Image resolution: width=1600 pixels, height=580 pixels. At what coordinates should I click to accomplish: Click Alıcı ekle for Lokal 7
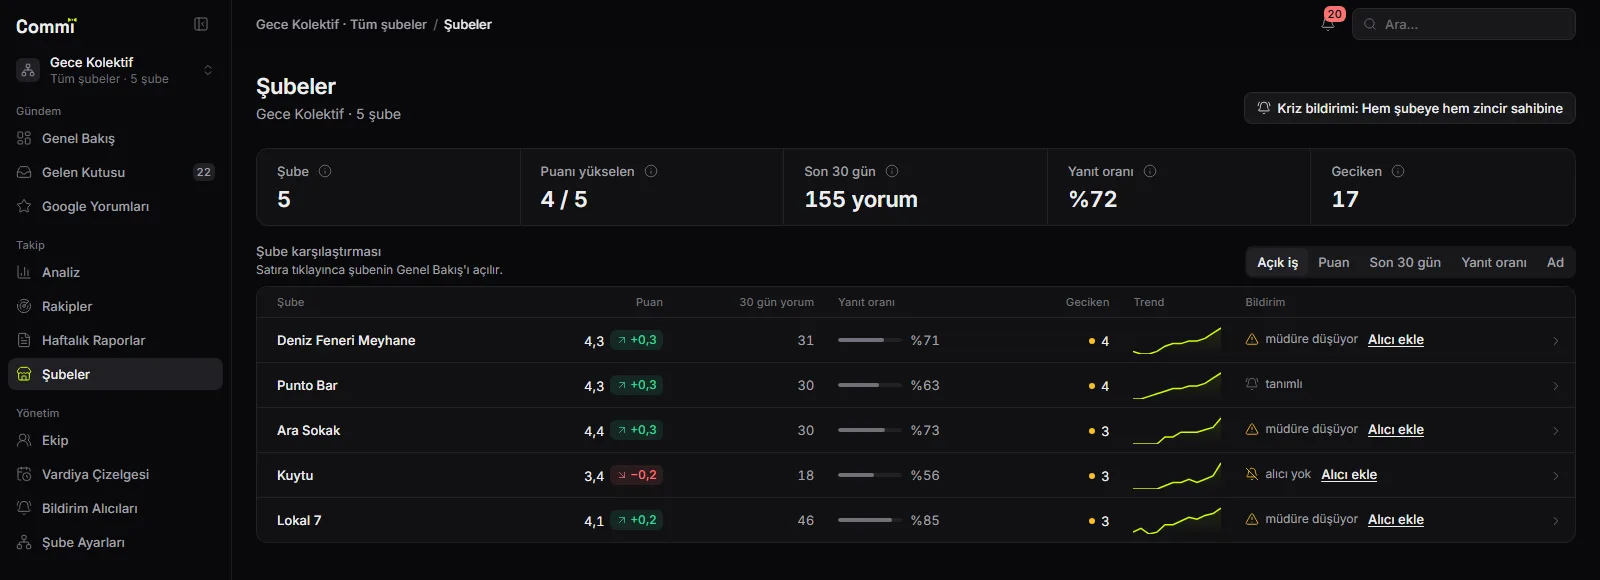(1396, 520)
